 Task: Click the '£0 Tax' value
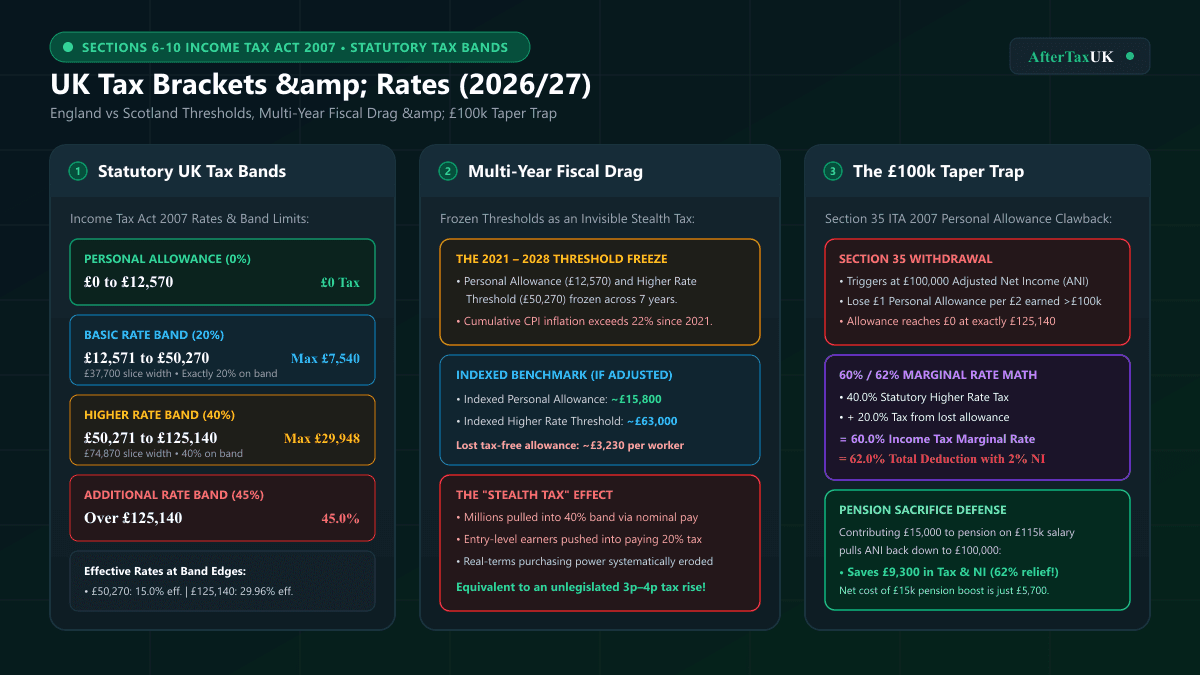point(340,282)
